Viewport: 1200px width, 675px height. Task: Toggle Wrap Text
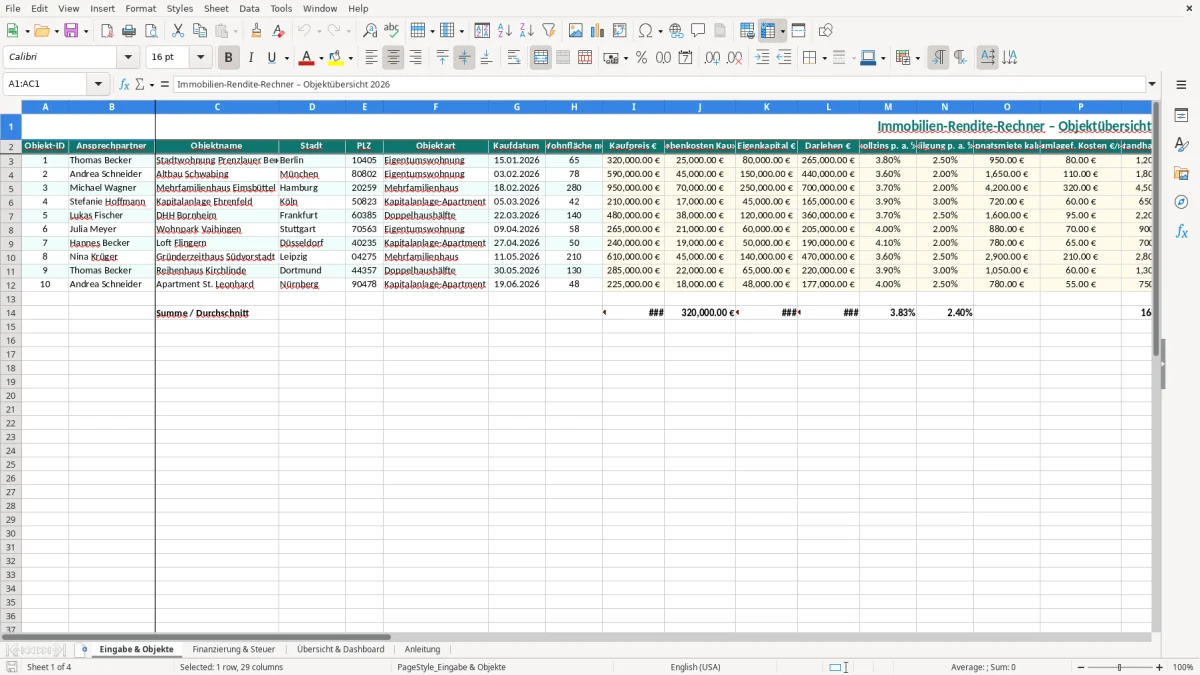click(514, 58)
